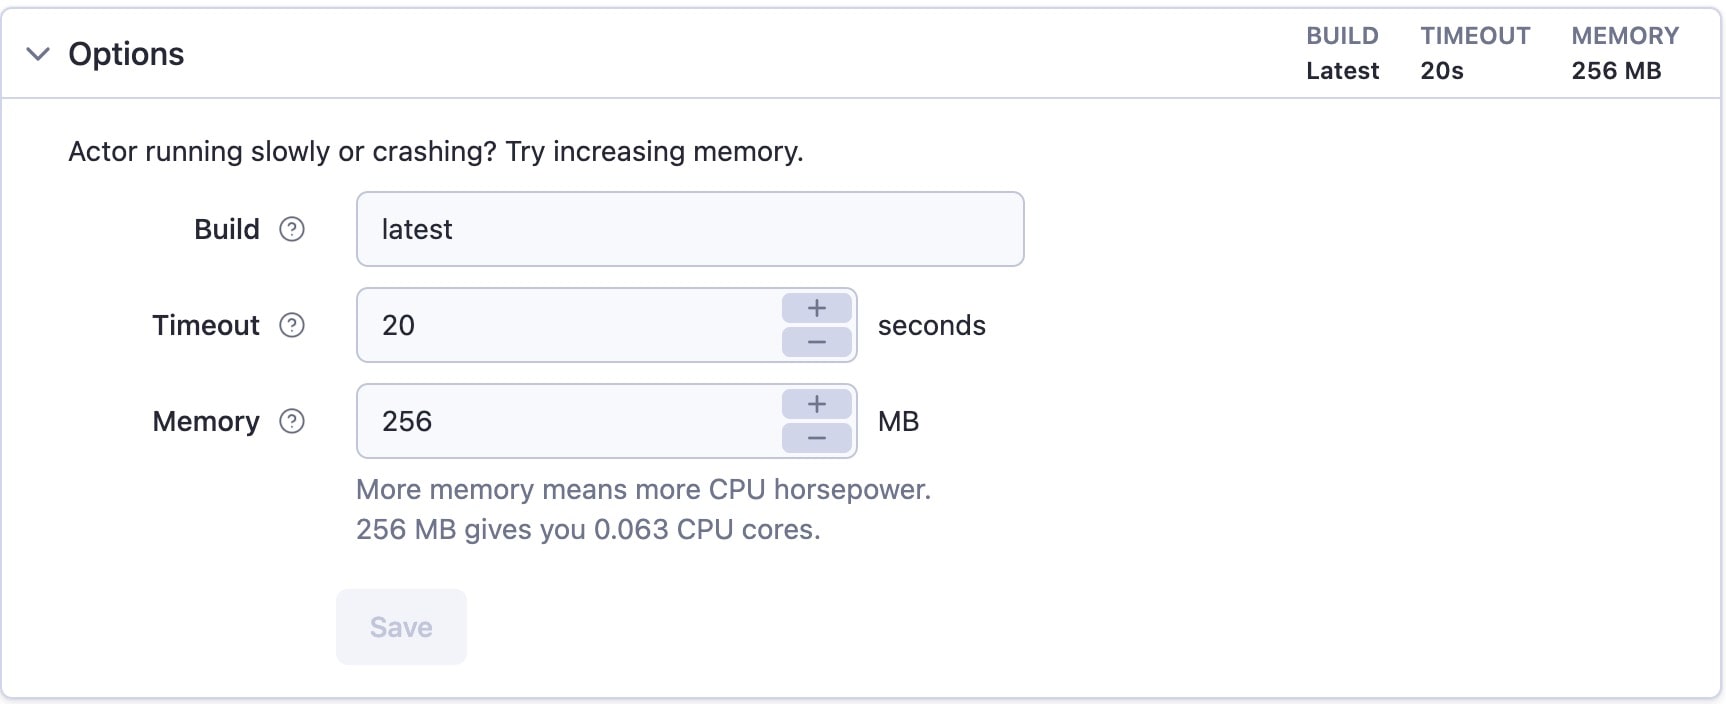Viewport: 1726px width, 704px height.
Task: Click the Build field label
Action: click(227, 230)
